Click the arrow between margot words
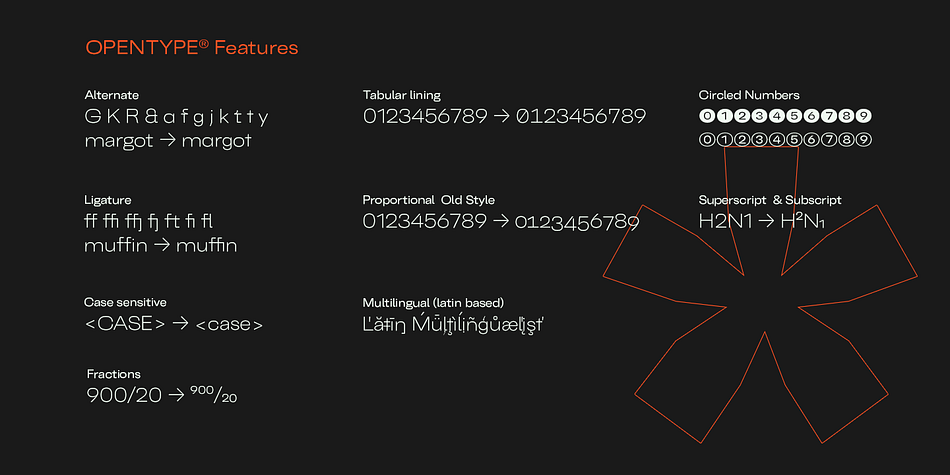 tap(168, 141)
